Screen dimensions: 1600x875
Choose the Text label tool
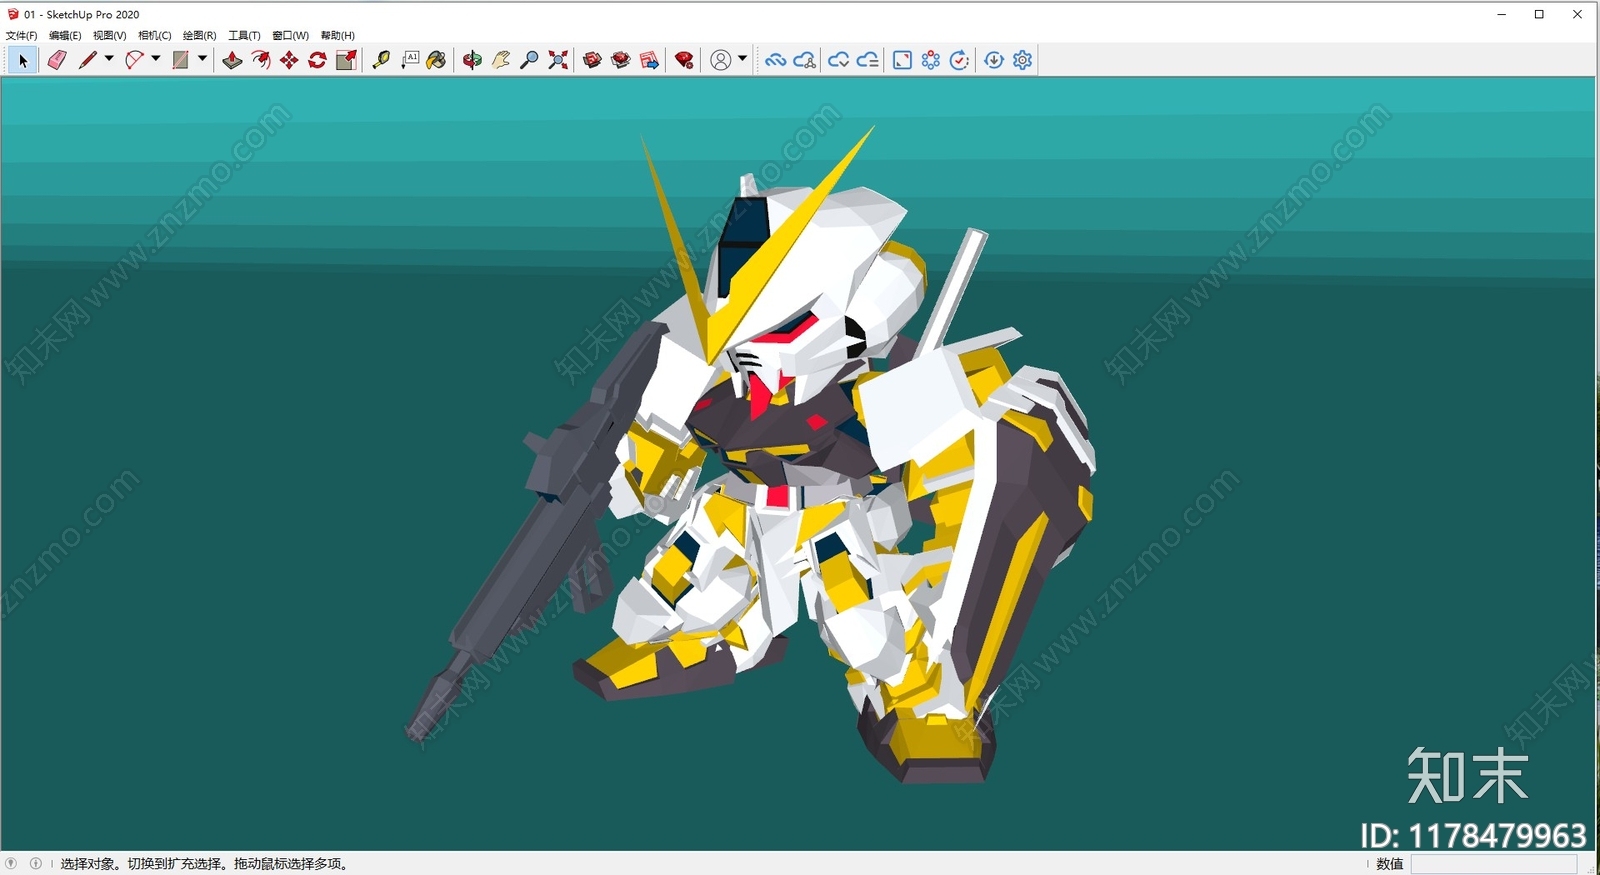[x=410, y=60]
